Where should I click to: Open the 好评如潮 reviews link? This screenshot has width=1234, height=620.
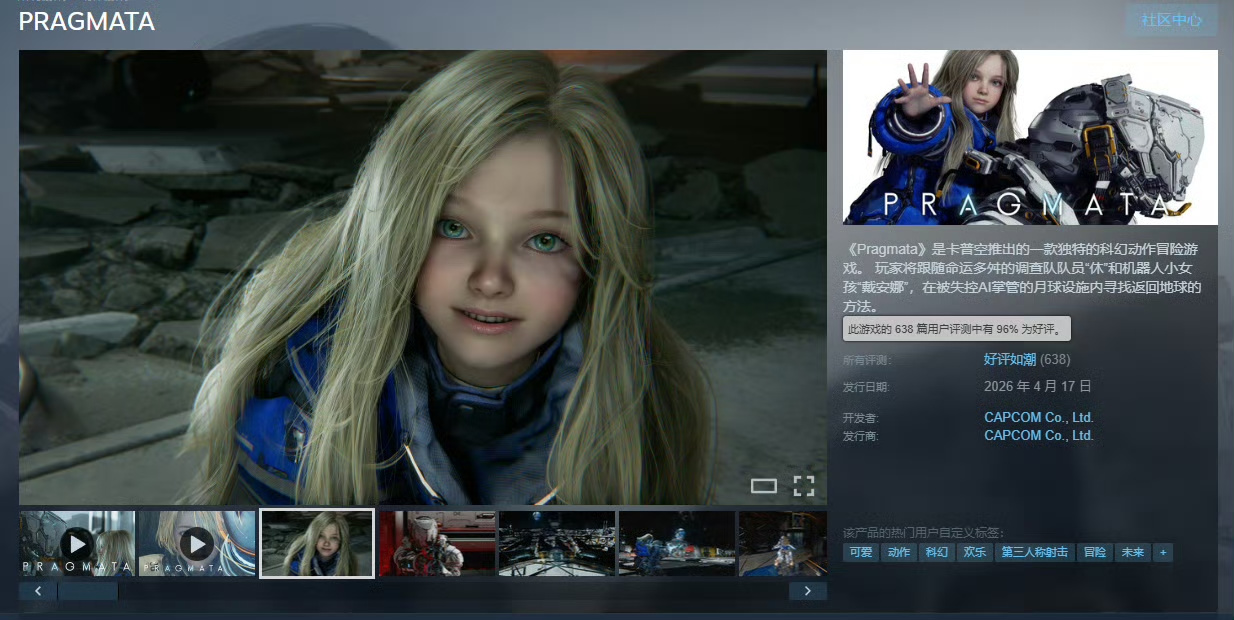[1010, 360]
